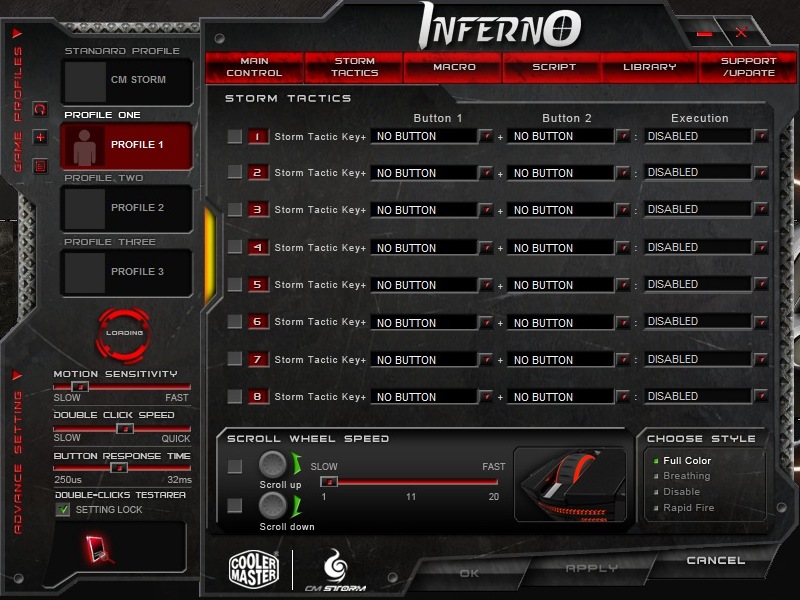The height and width of the screenshot is (600, 800).
Task: Enable Storm Tactic 8 checkbox
Action: (235, 396)
